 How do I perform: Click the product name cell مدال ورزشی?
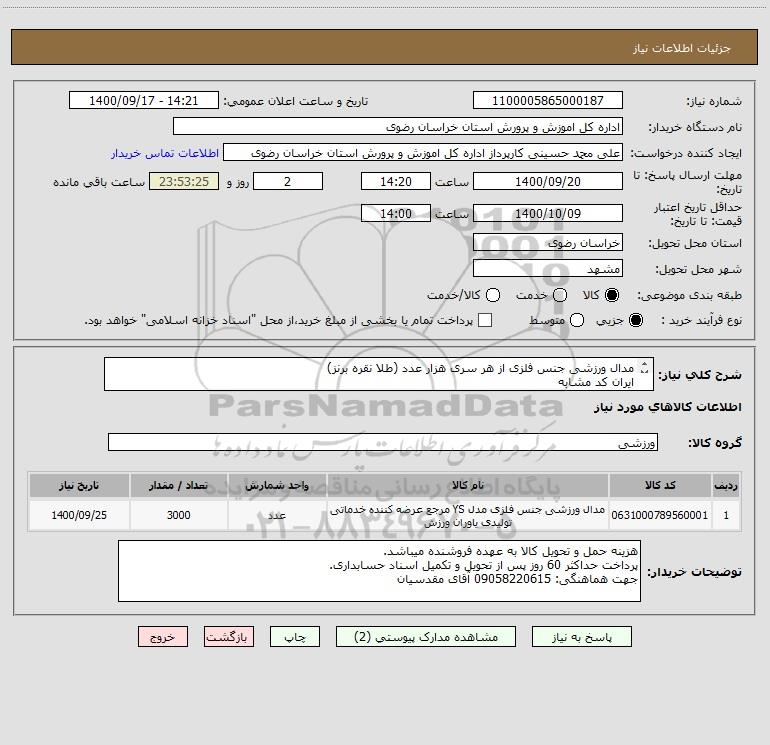coord(468,515)
